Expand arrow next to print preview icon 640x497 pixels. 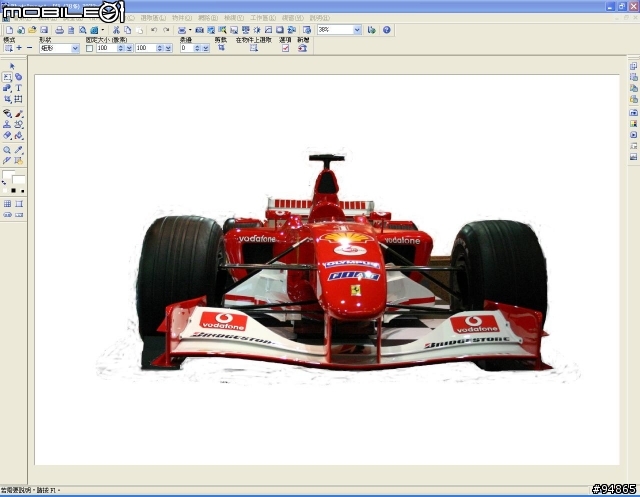click(x=103, y=30)
